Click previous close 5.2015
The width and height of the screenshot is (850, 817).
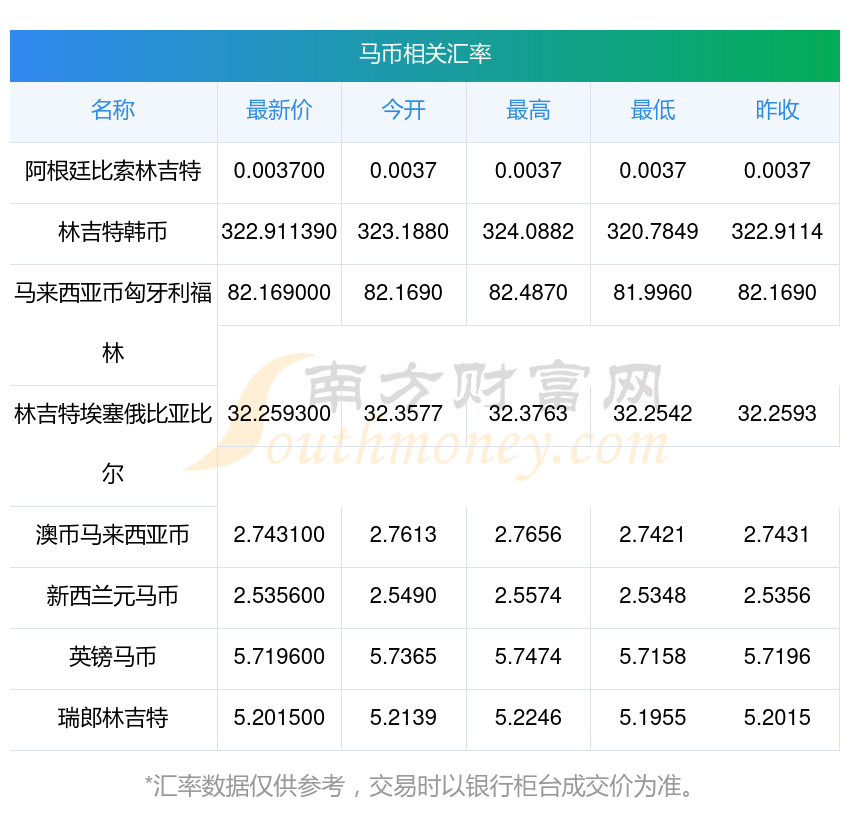click(777, 718)
